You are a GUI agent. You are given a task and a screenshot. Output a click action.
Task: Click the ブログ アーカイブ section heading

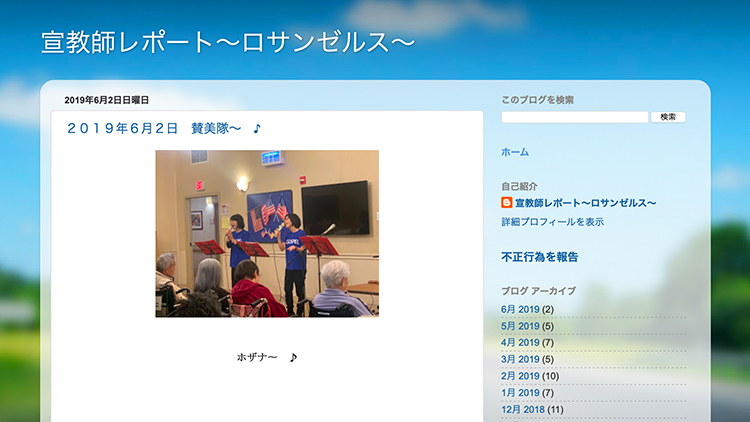[x=538, y=291]
